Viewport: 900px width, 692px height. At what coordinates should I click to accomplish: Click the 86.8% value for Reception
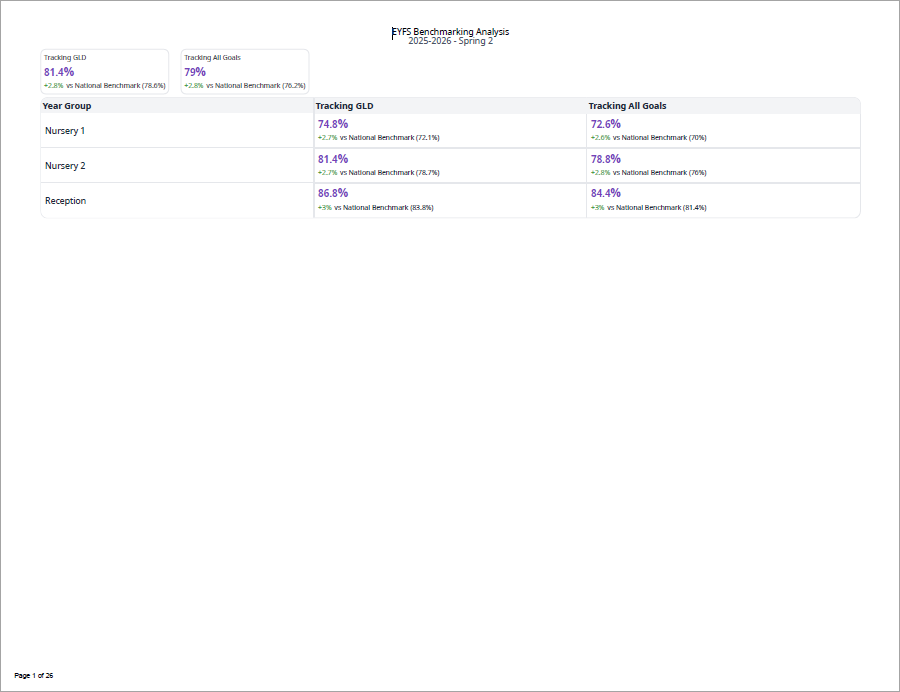(x=332, y=193)
